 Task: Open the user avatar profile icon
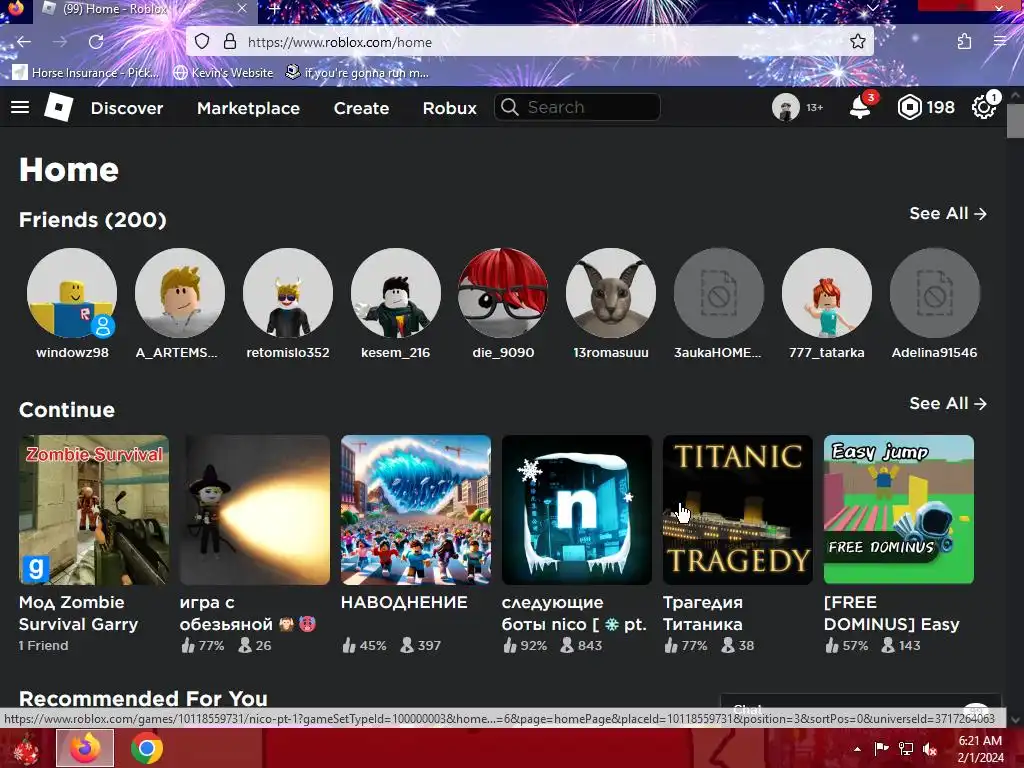coord(786,107)
